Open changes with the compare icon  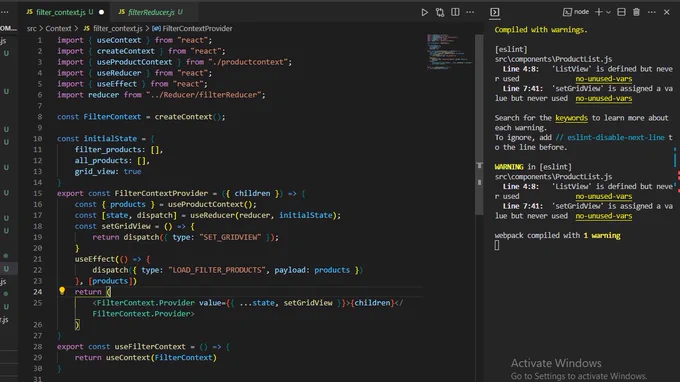point(440,12)
